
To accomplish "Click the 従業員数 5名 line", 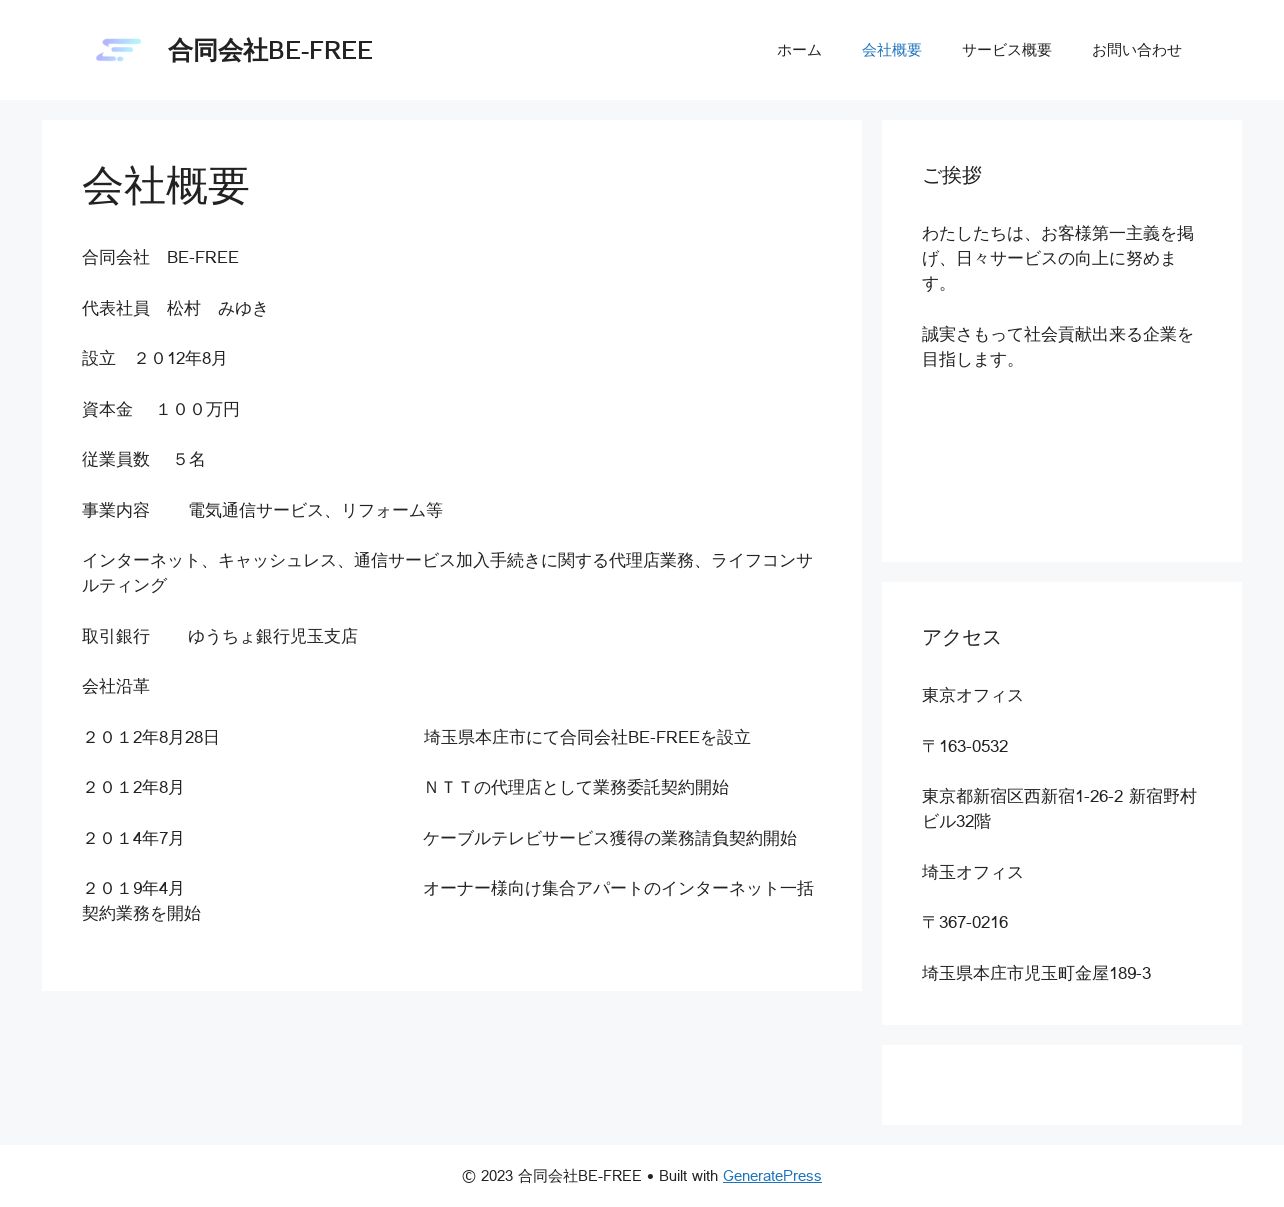I will tap(144, 459).
